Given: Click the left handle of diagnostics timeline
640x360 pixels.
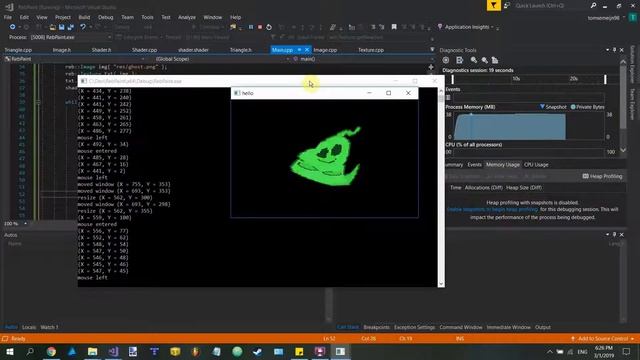Looking at the screenshot, I should 452,79.
